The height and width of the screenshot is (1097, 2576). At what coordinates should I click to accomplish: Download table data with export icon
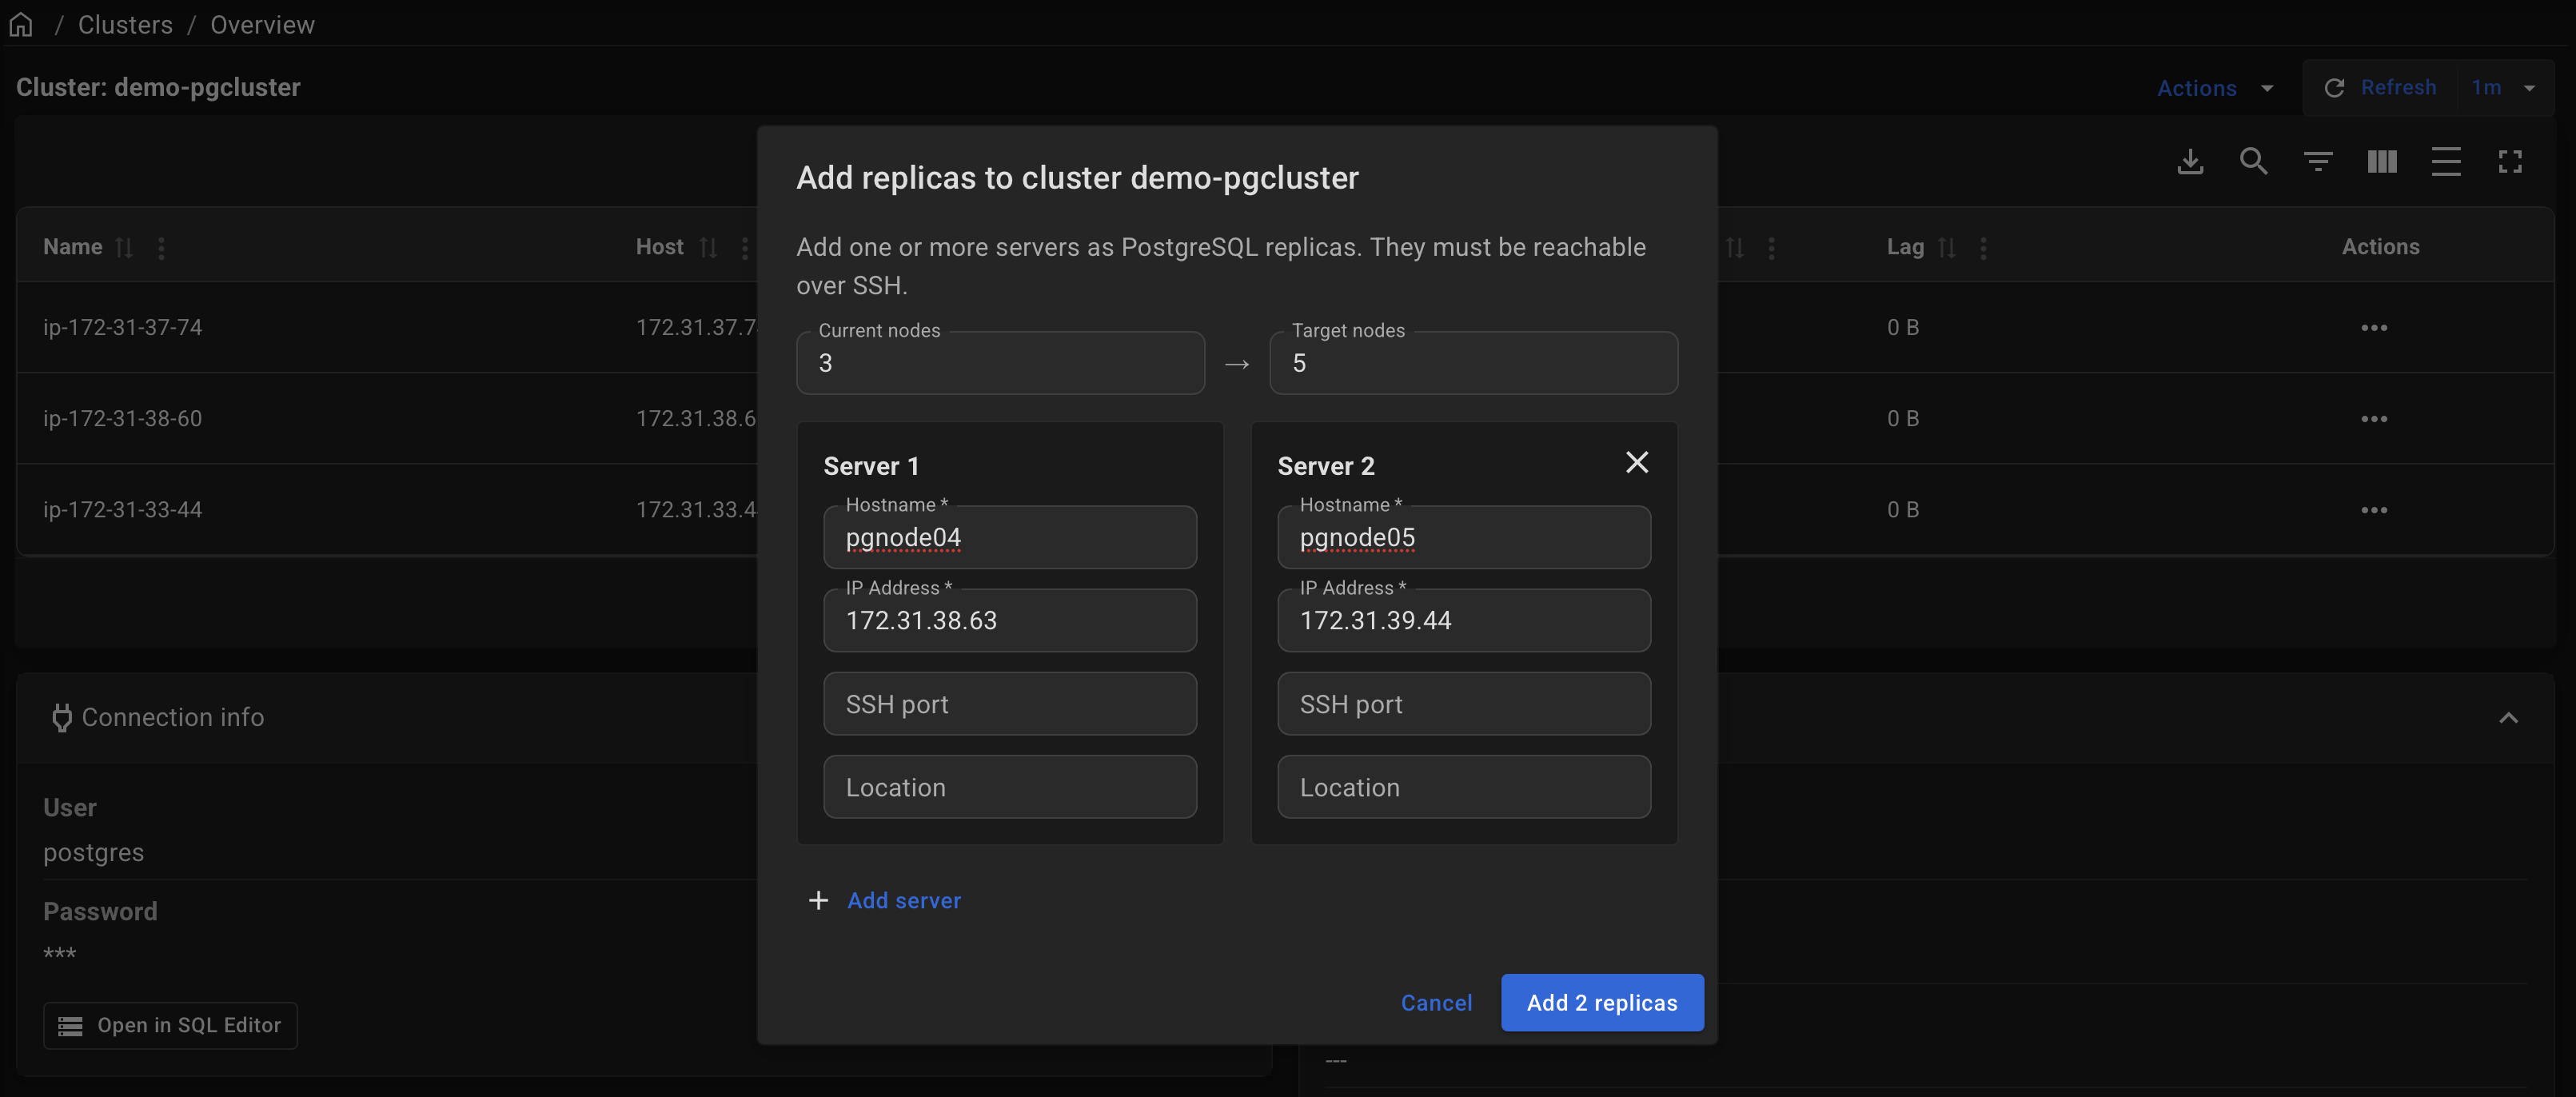pyautogui.click(x=2190, y=161)
